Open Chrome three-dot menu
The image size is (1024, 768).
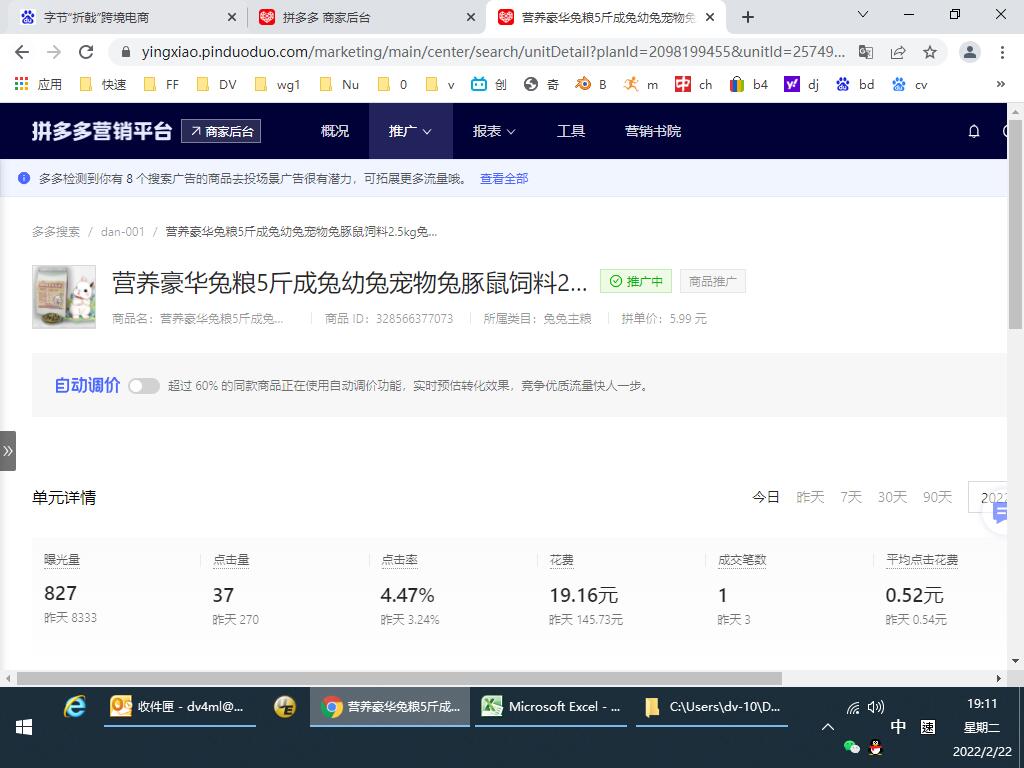pyautogui.click(x=1002, y=52)
